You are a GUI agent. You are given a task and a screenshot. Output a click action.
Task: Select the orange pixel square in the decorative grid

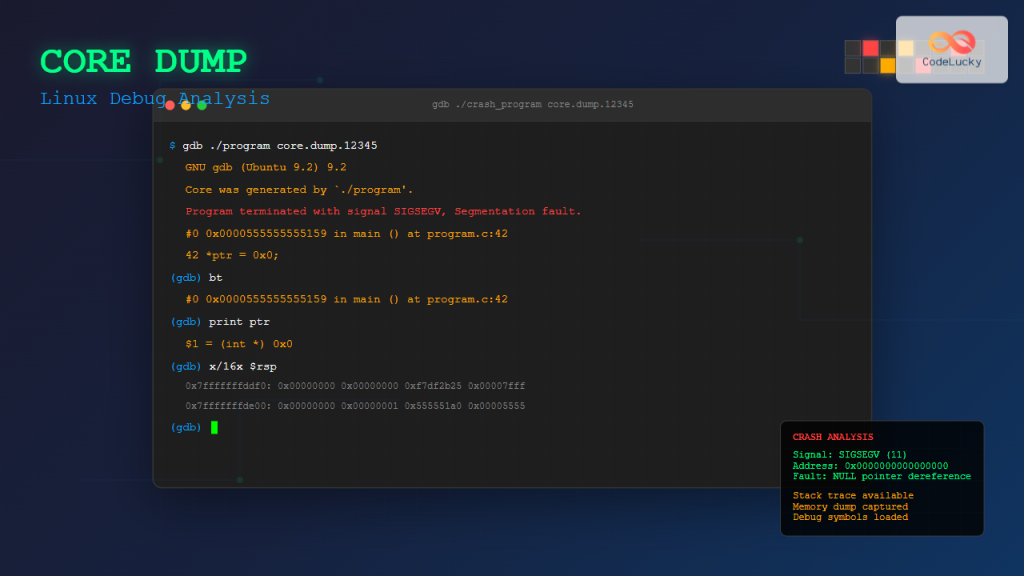pyautogui.click(x=887, y=65)
